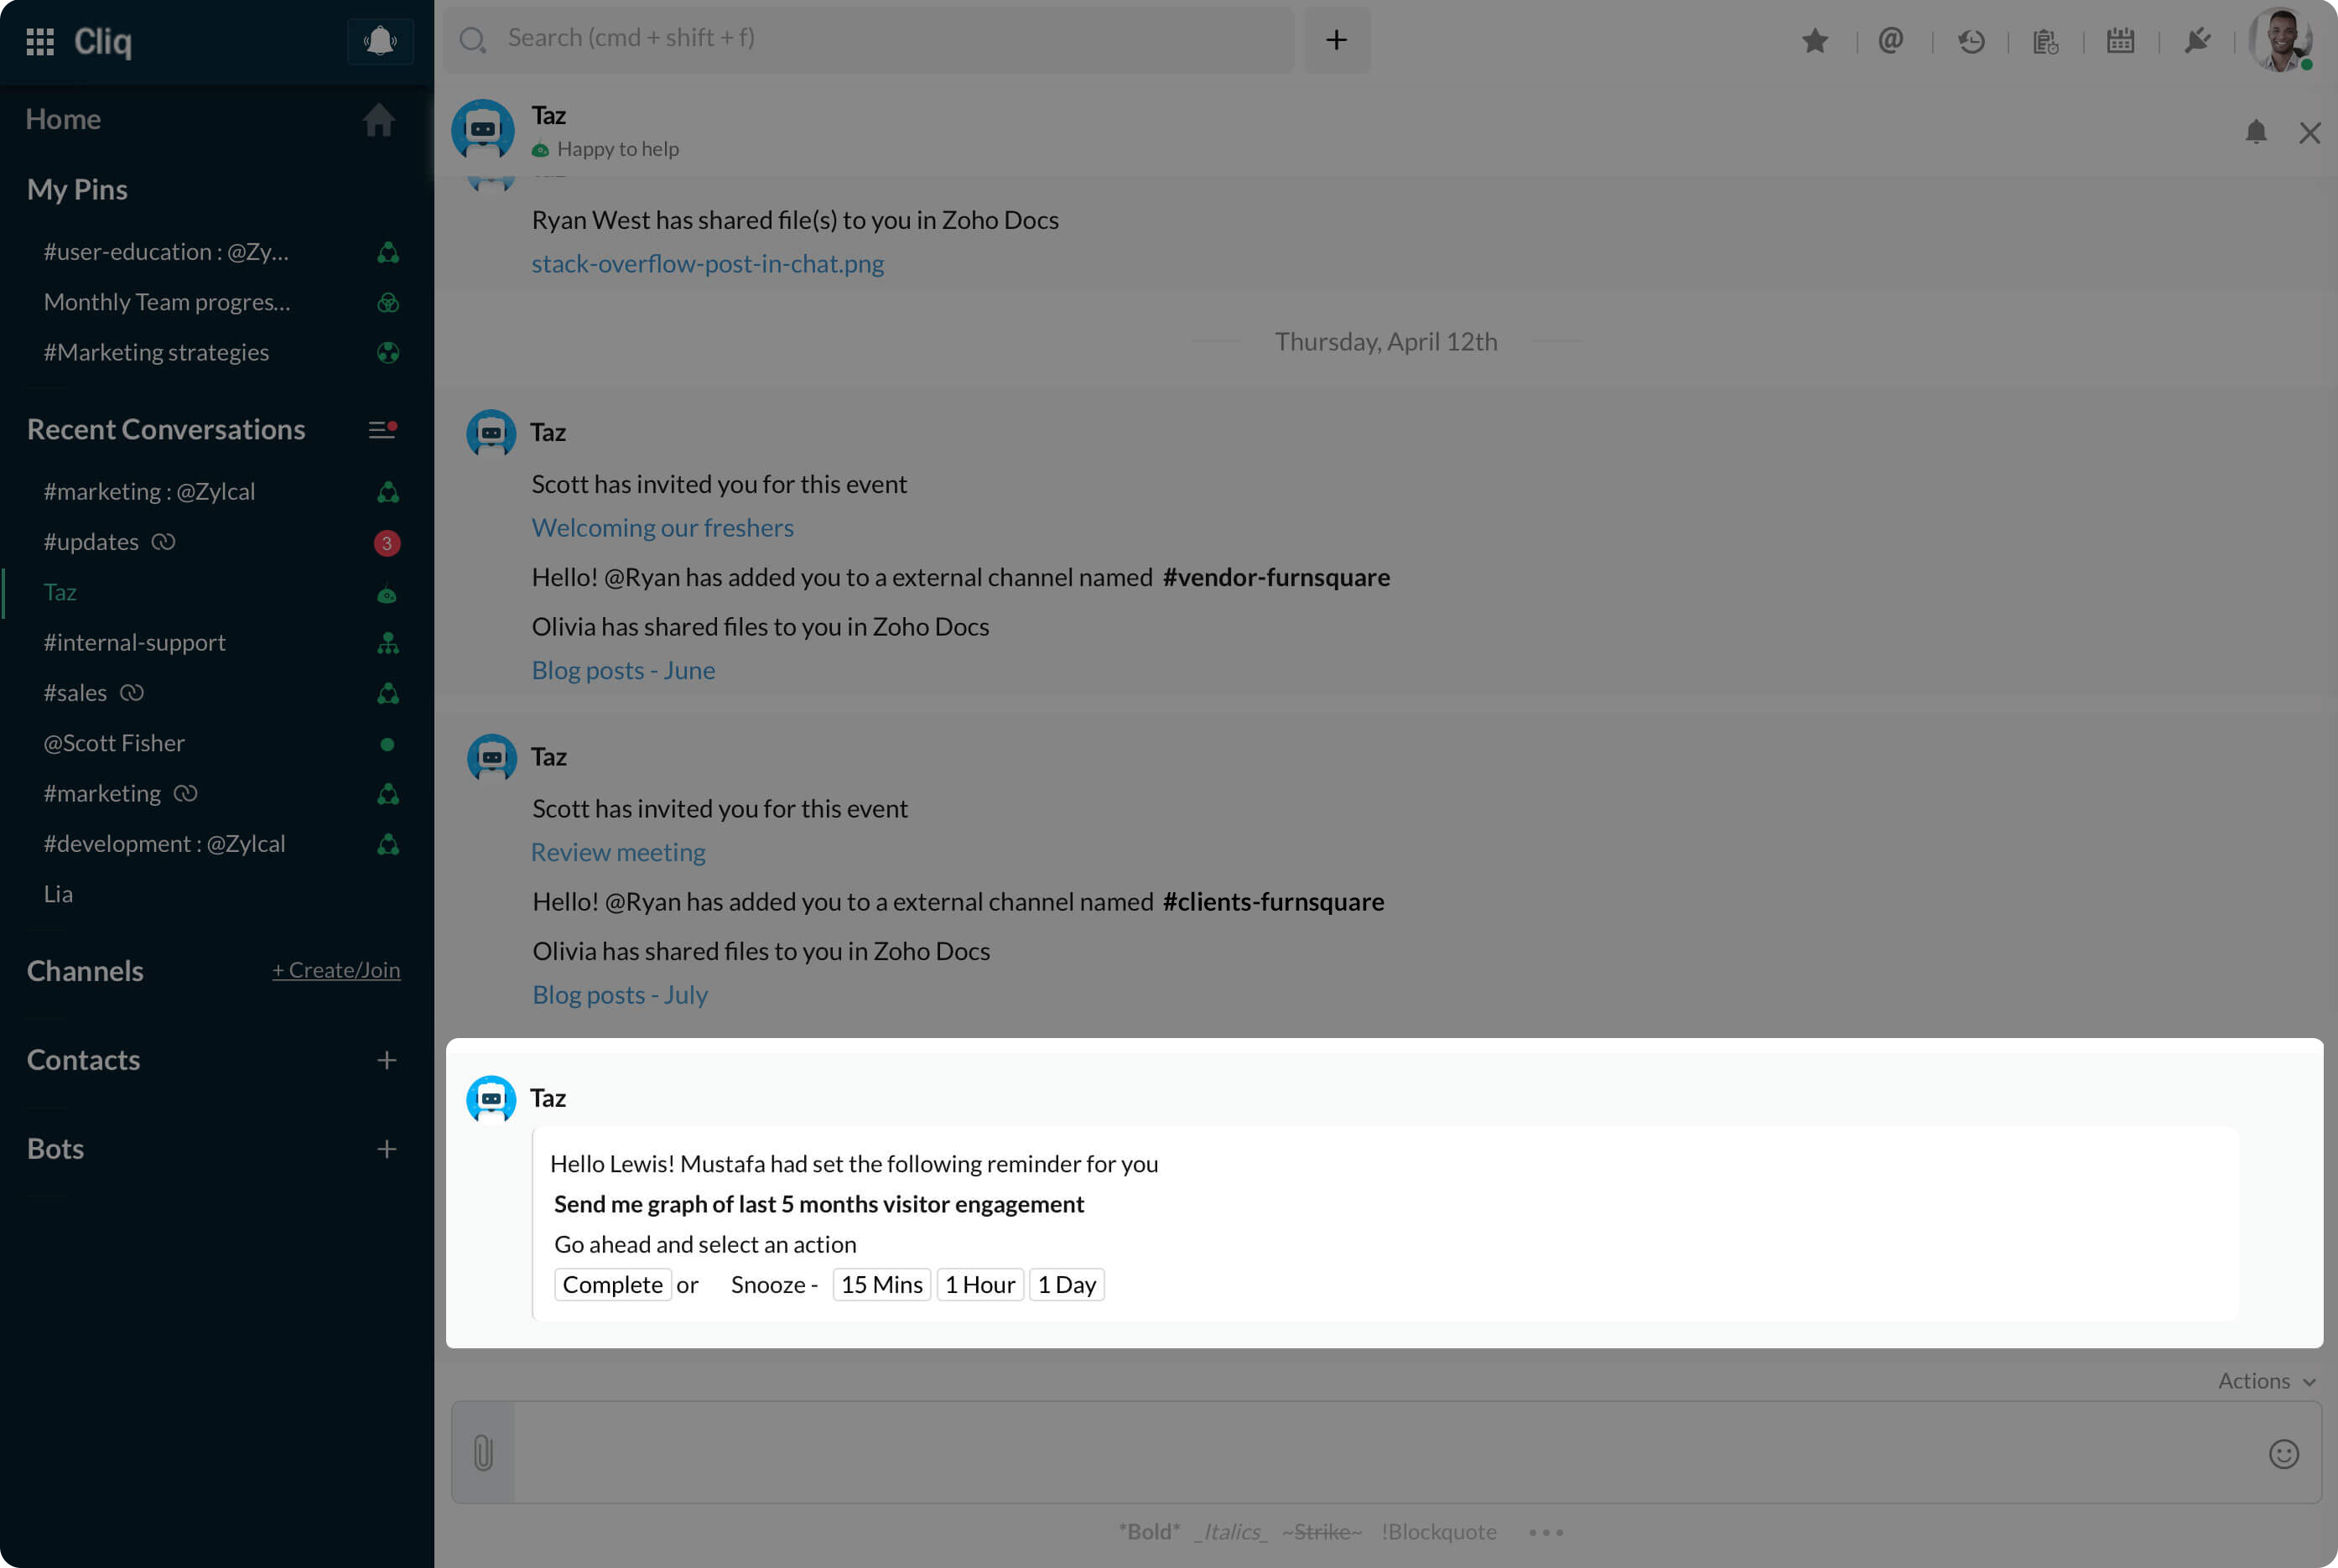Expand Bots with the plus icon
Screen dimensions: 2338x1568
[387, 1149]
